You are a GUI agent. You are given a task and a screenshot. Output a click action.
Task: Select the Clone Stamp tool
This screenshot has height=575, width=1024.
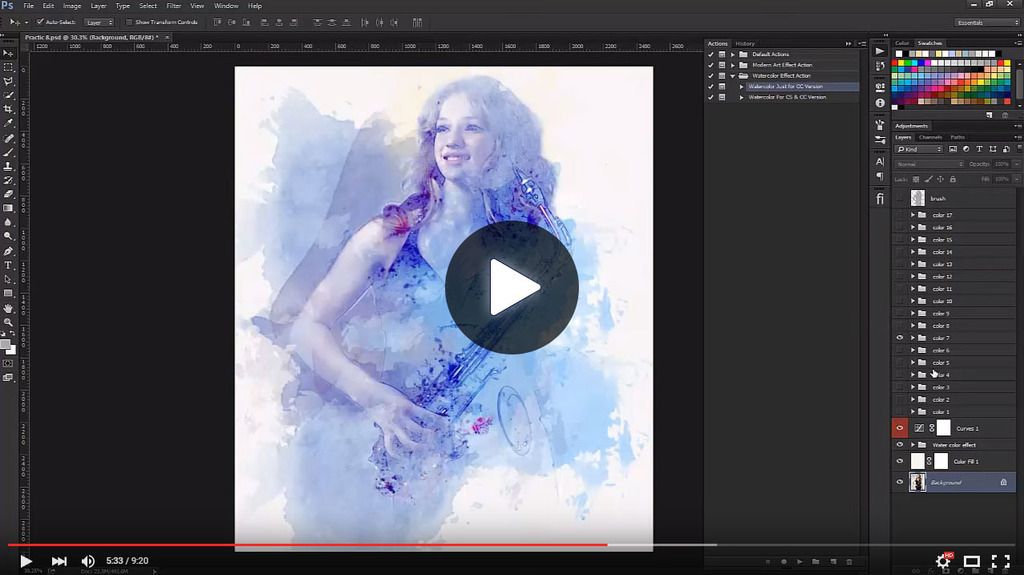coord(8,167)
